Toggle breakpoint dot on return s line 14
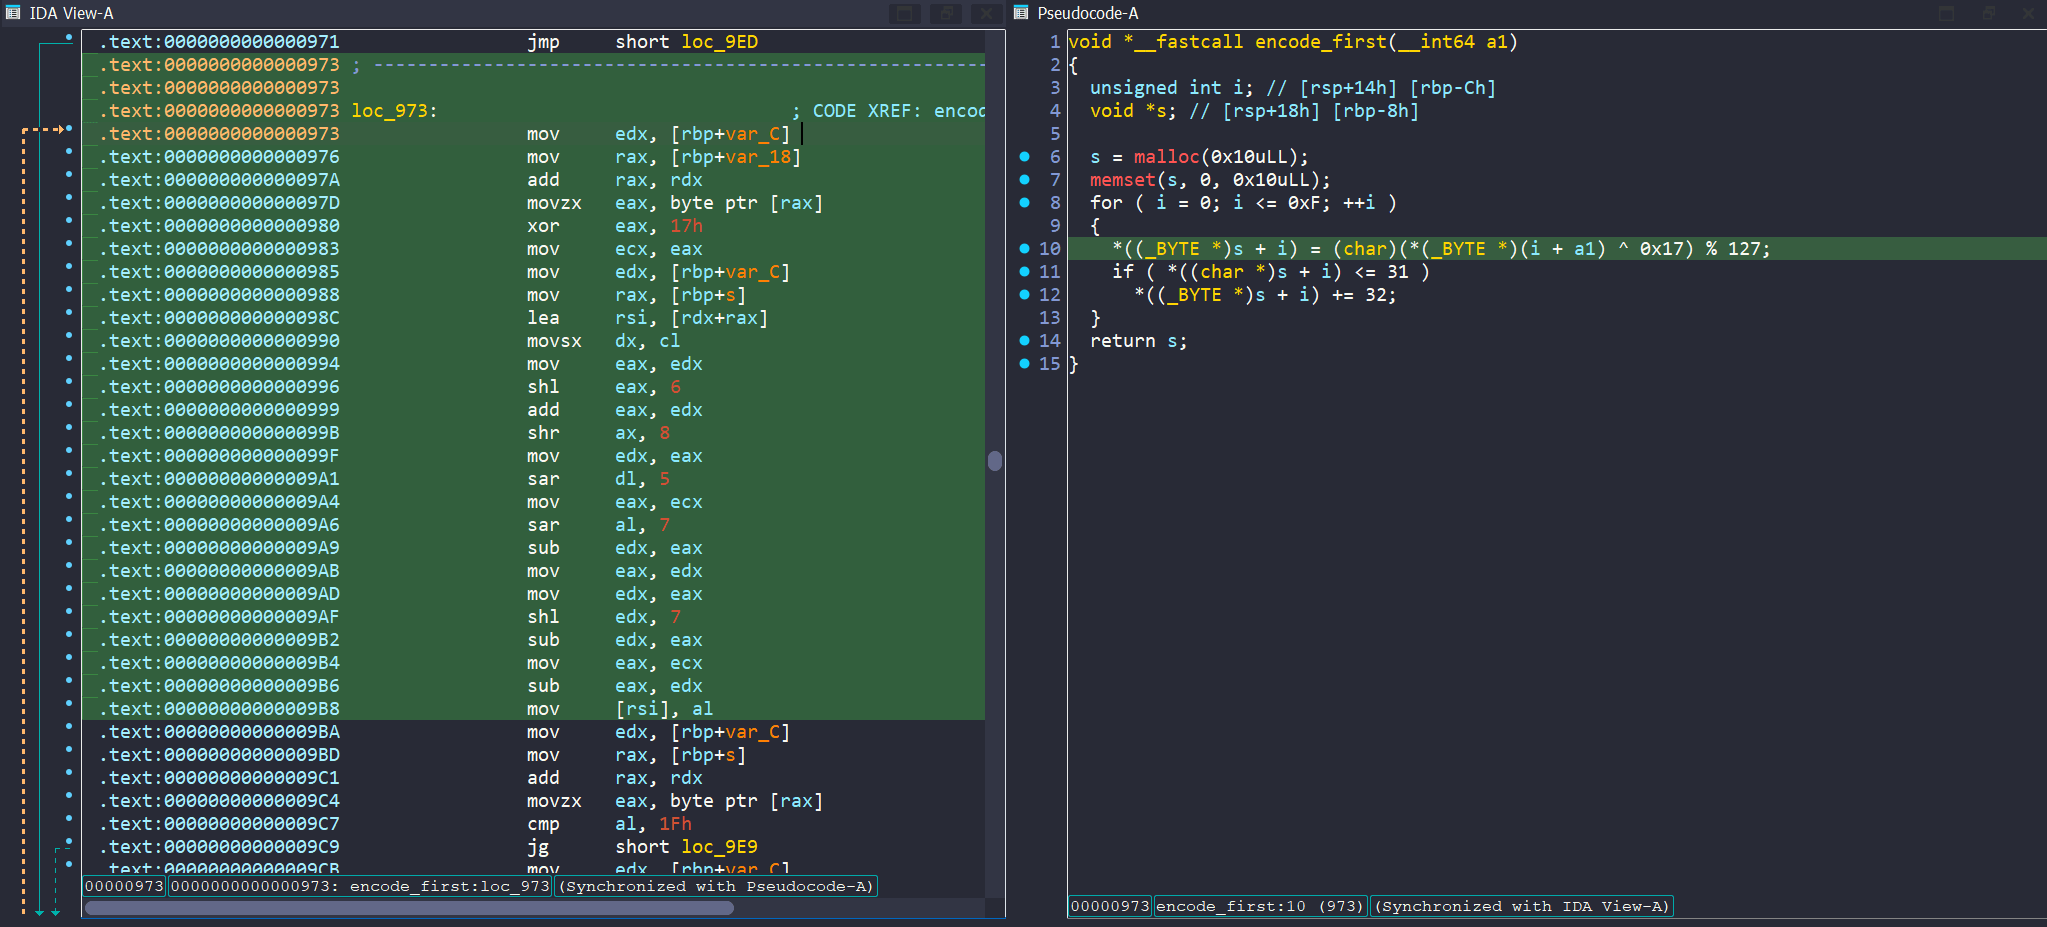 [1024, 340]
